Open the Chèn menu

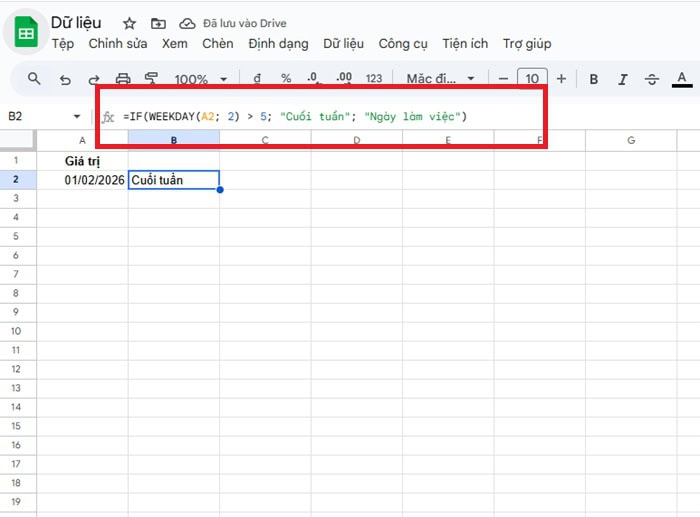pos(217,44)
